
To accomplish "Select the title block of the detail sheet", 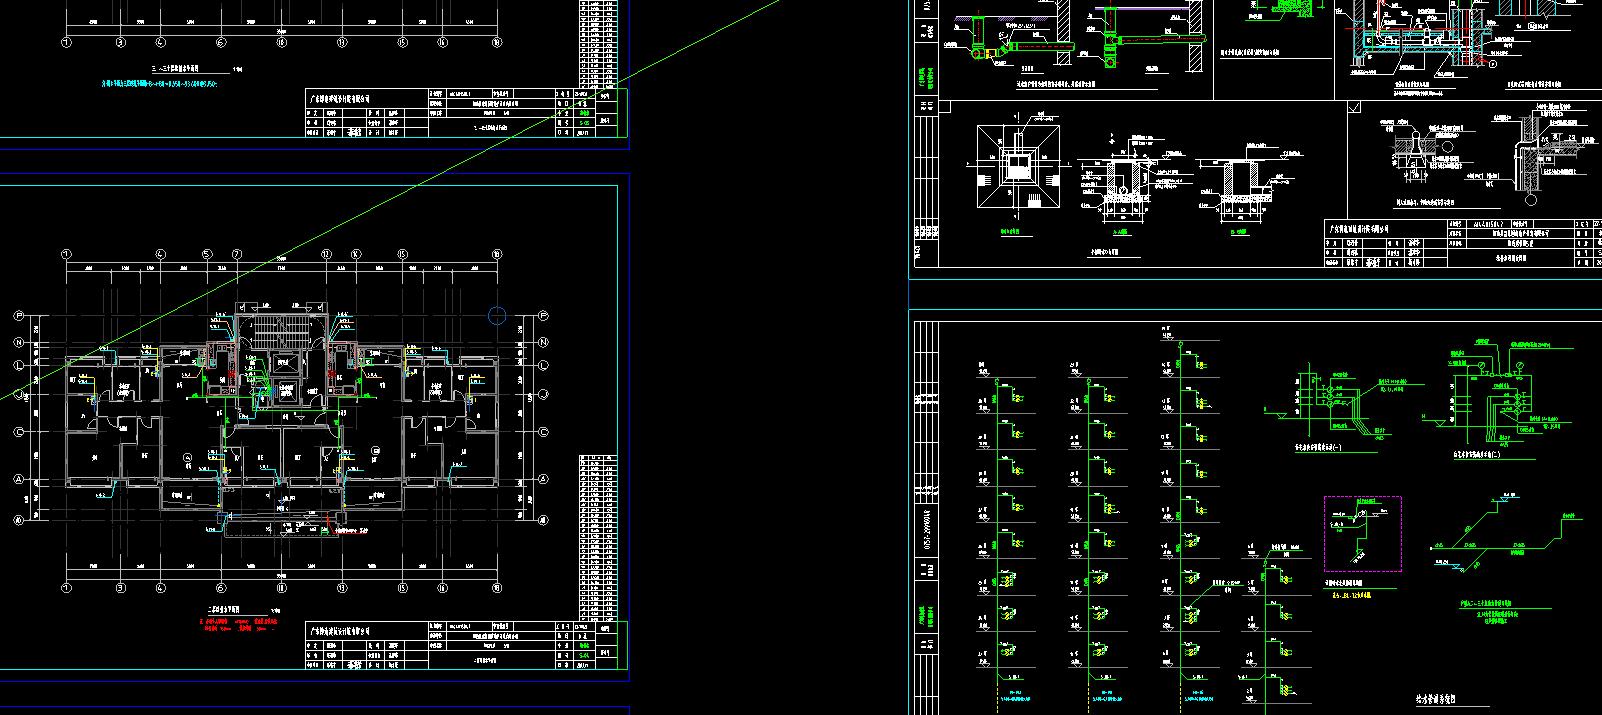I will (1463, 243).
